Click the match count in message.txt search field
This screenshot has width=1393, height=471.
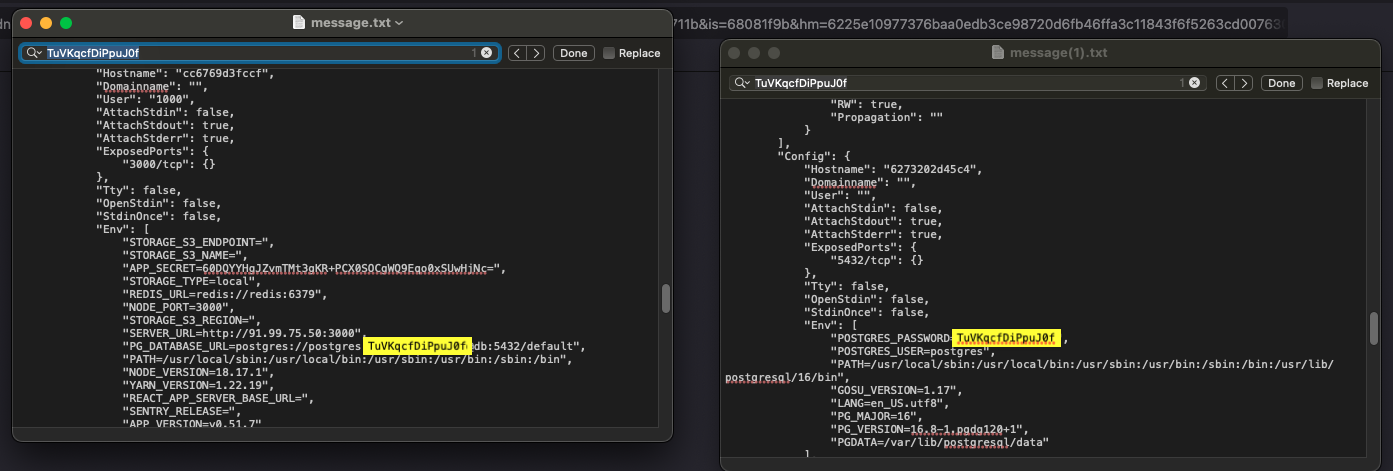[475, 53]
